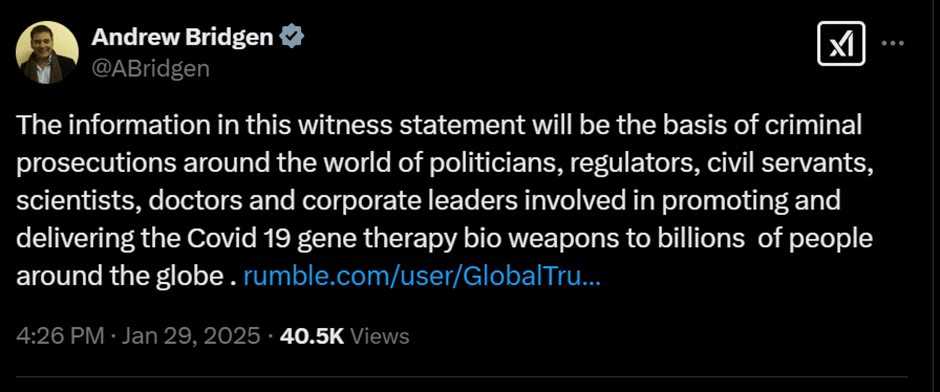Click the words "around the globe" before the link
940x392 pixels.
coord(120,278)
